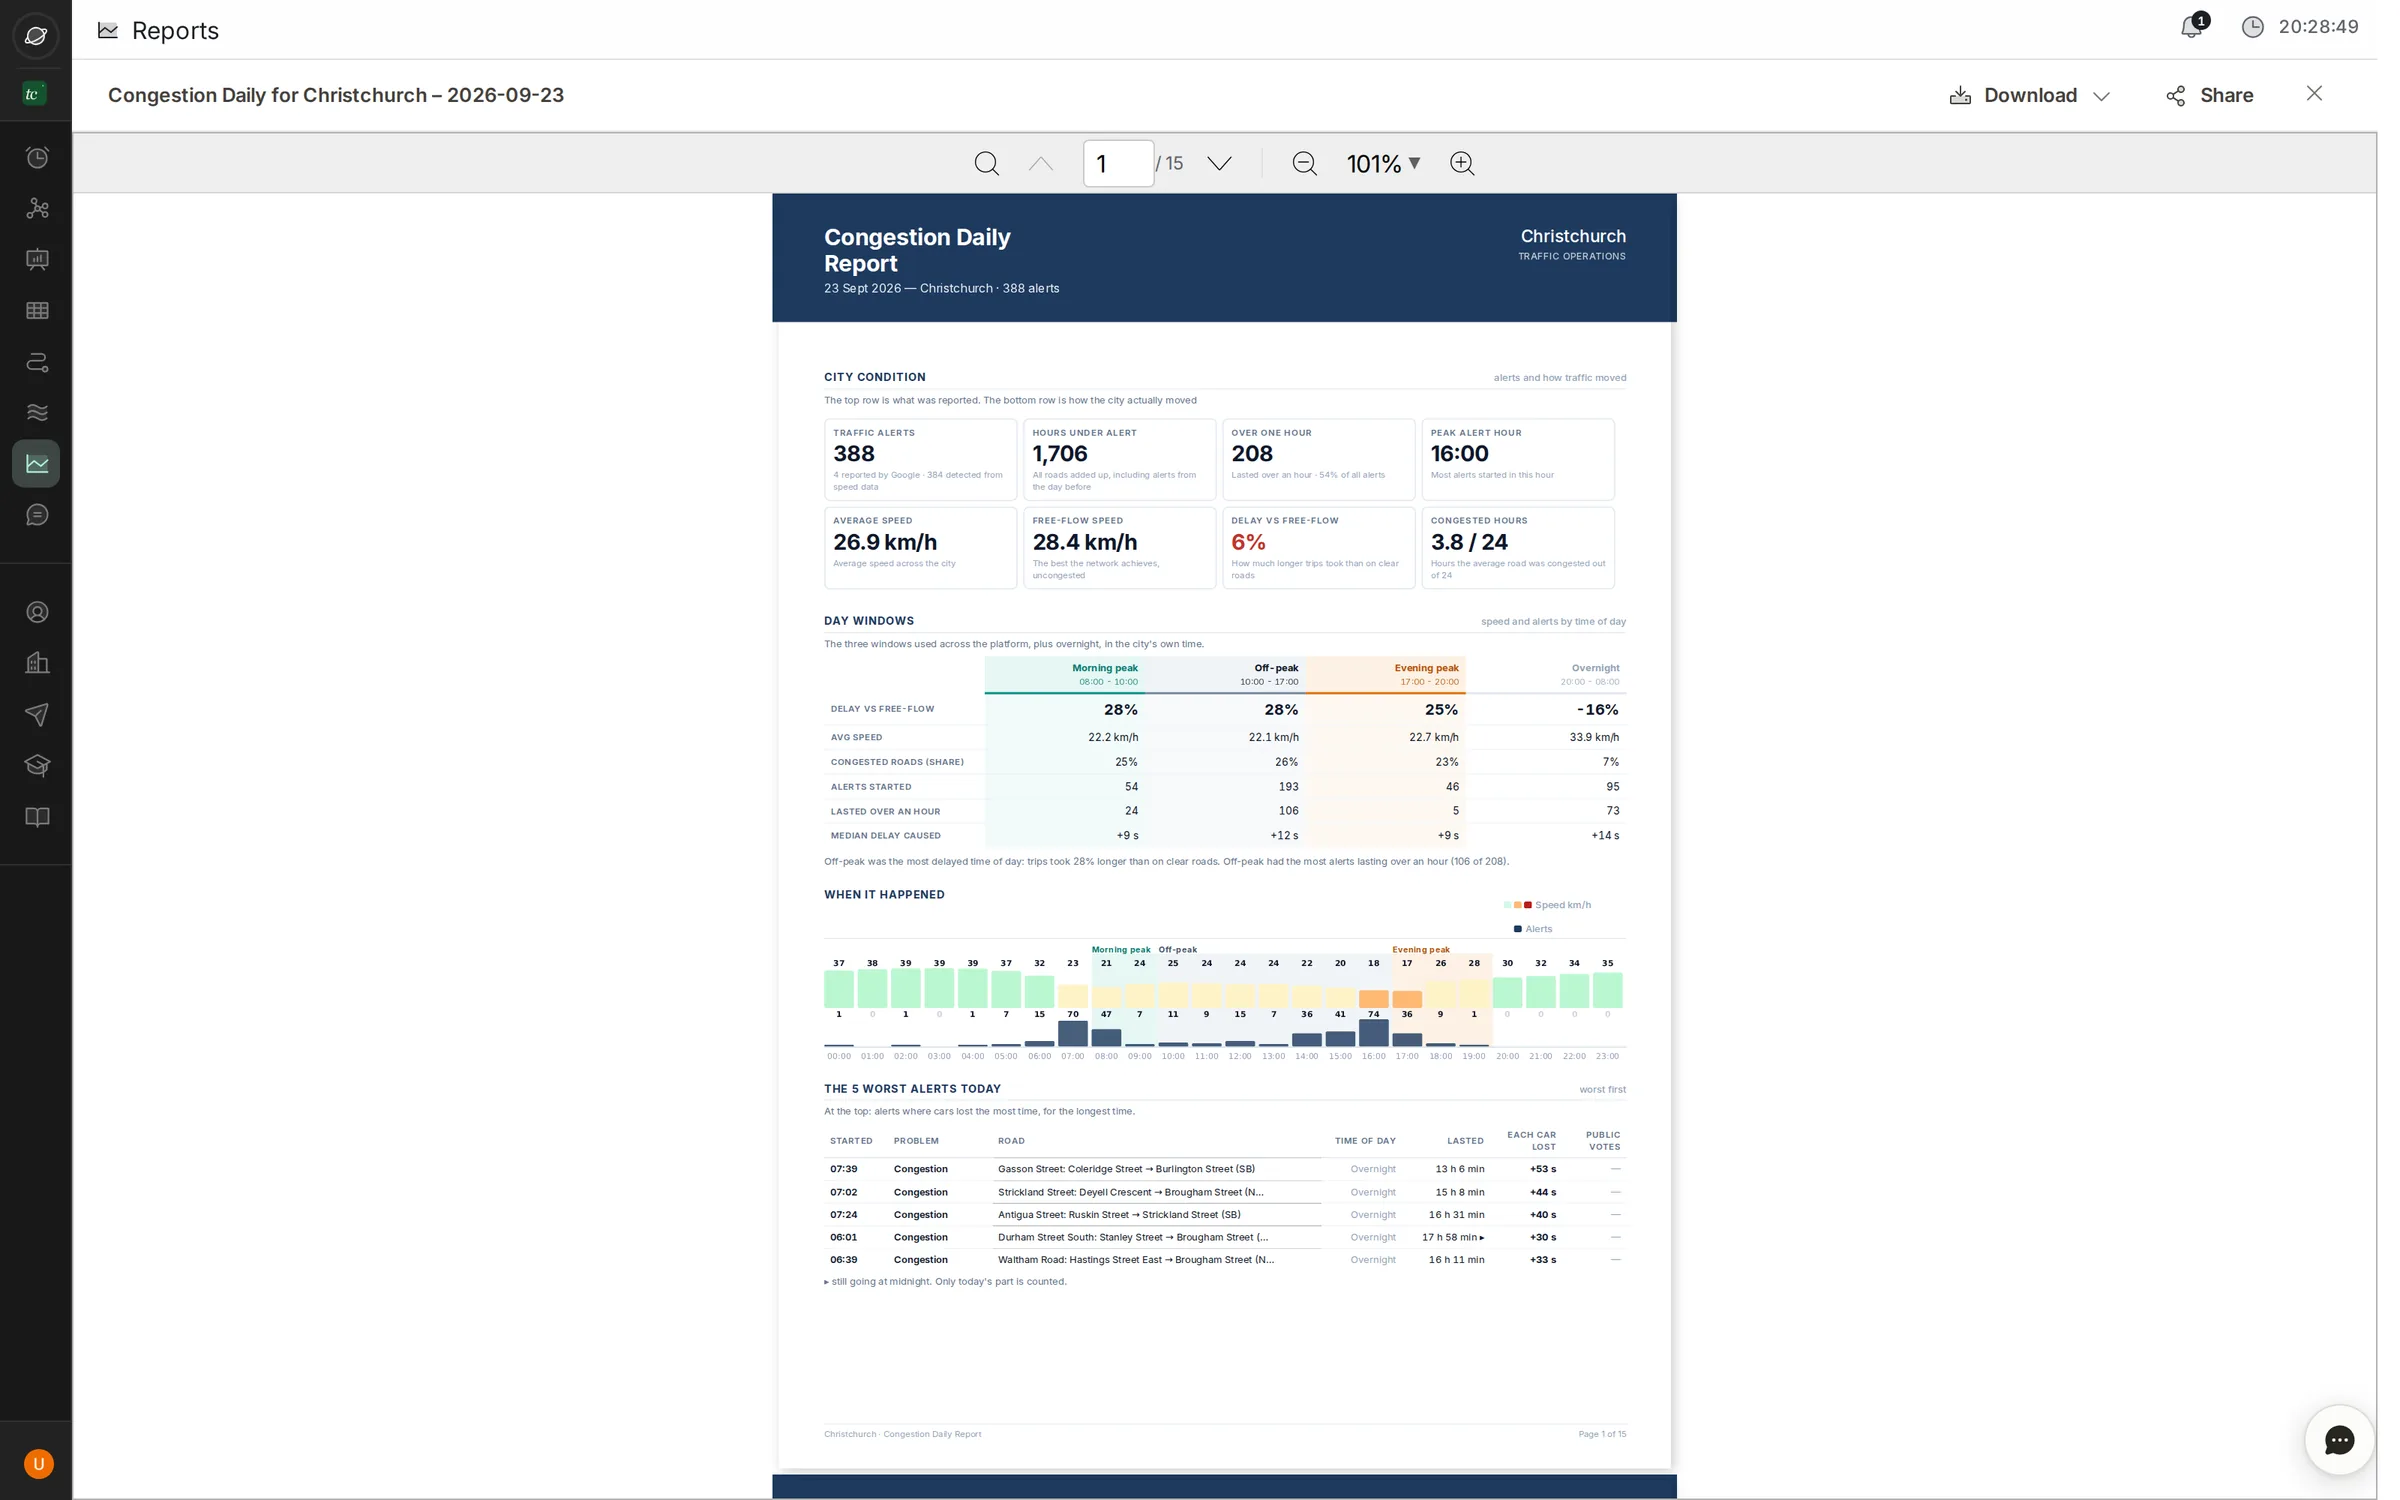Open the Download dropdown menu
Viewport: 2400px width, 1500px height.
pos(2029,95)
